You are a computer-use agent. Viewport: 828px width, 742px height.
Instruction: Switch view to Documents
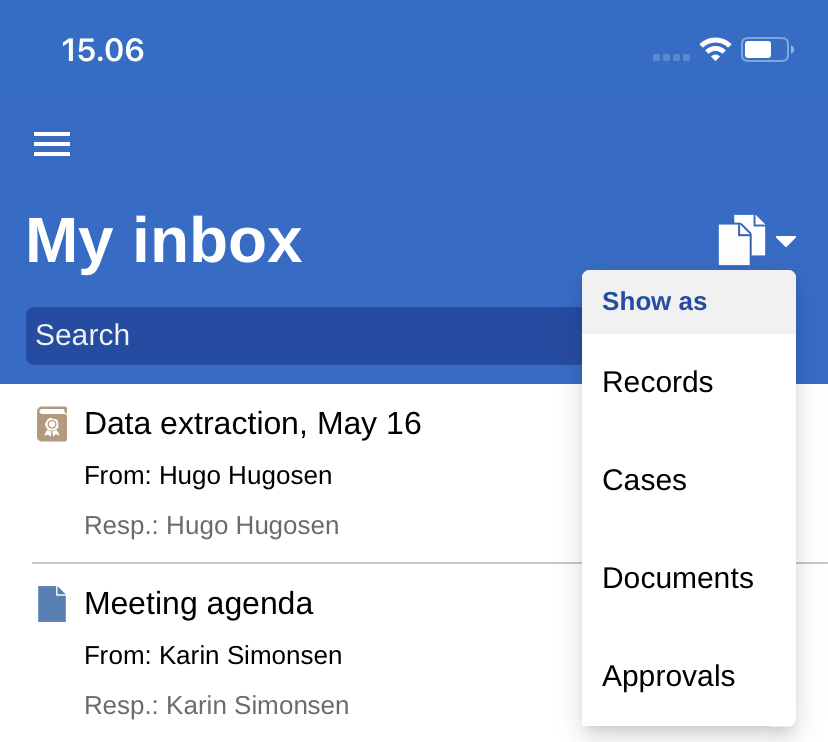point(678,578)
